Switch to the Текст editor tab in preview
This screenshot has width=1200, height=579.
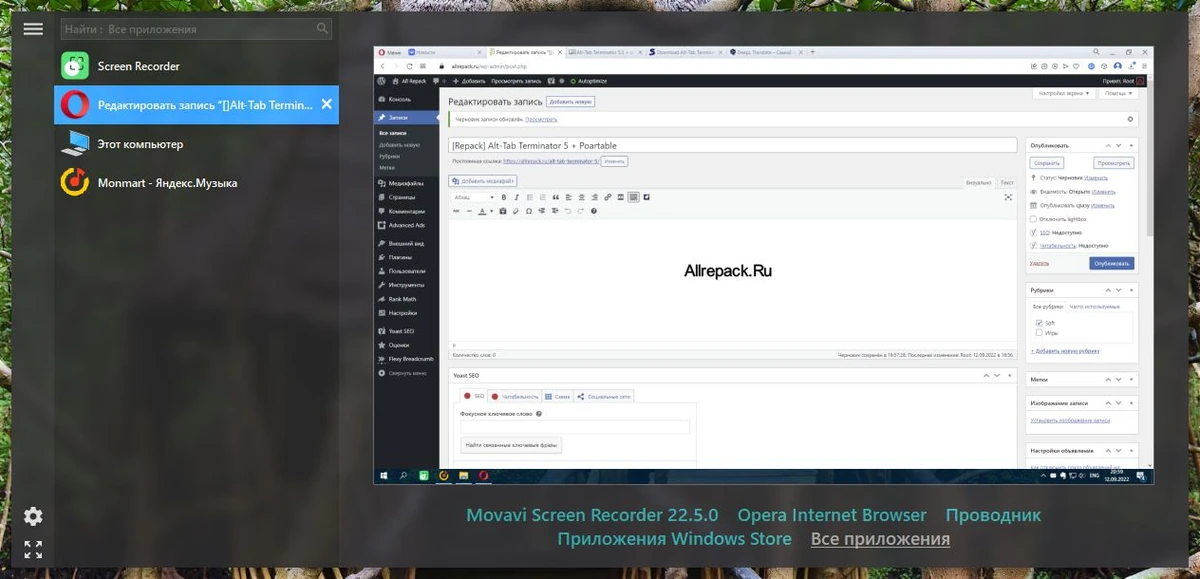(x=1007, y=183)
